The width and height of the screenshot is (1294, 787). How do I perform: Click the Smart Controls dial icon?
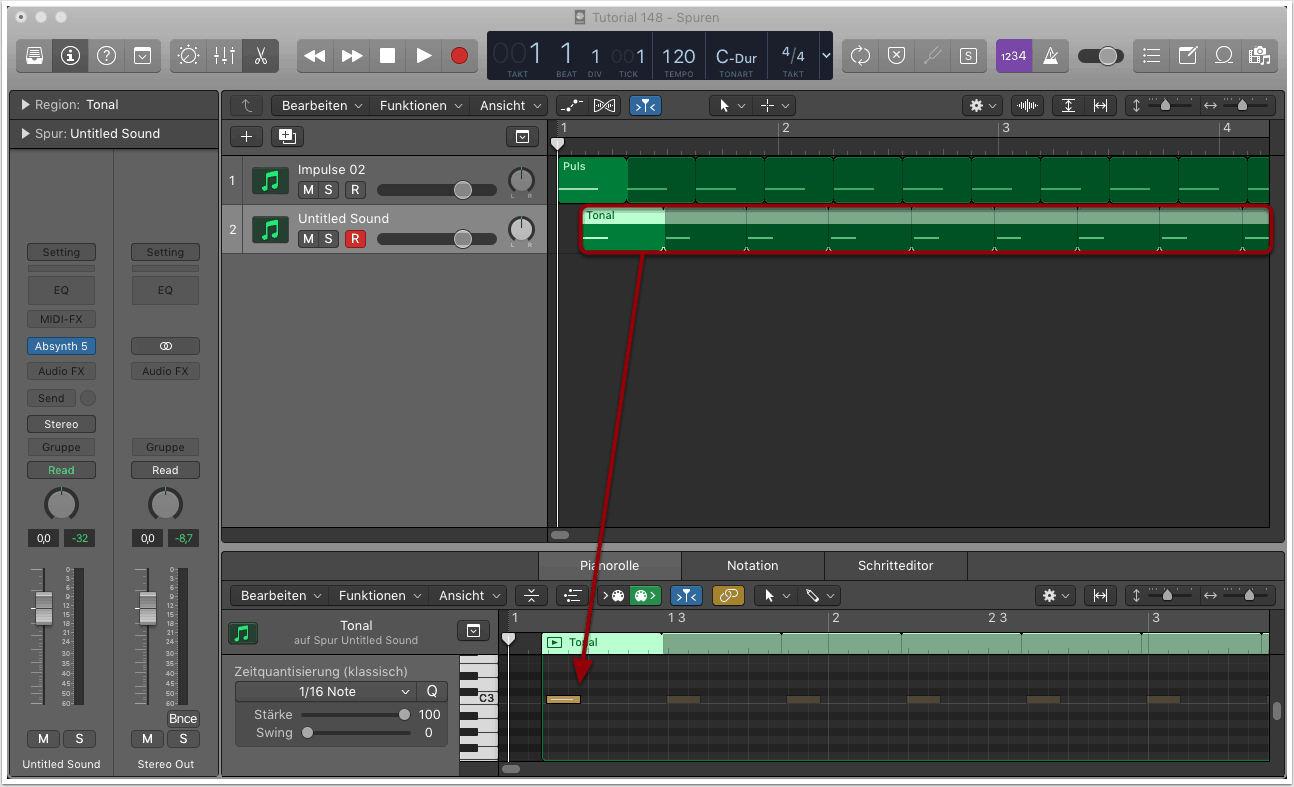click(x=188, y=56)
